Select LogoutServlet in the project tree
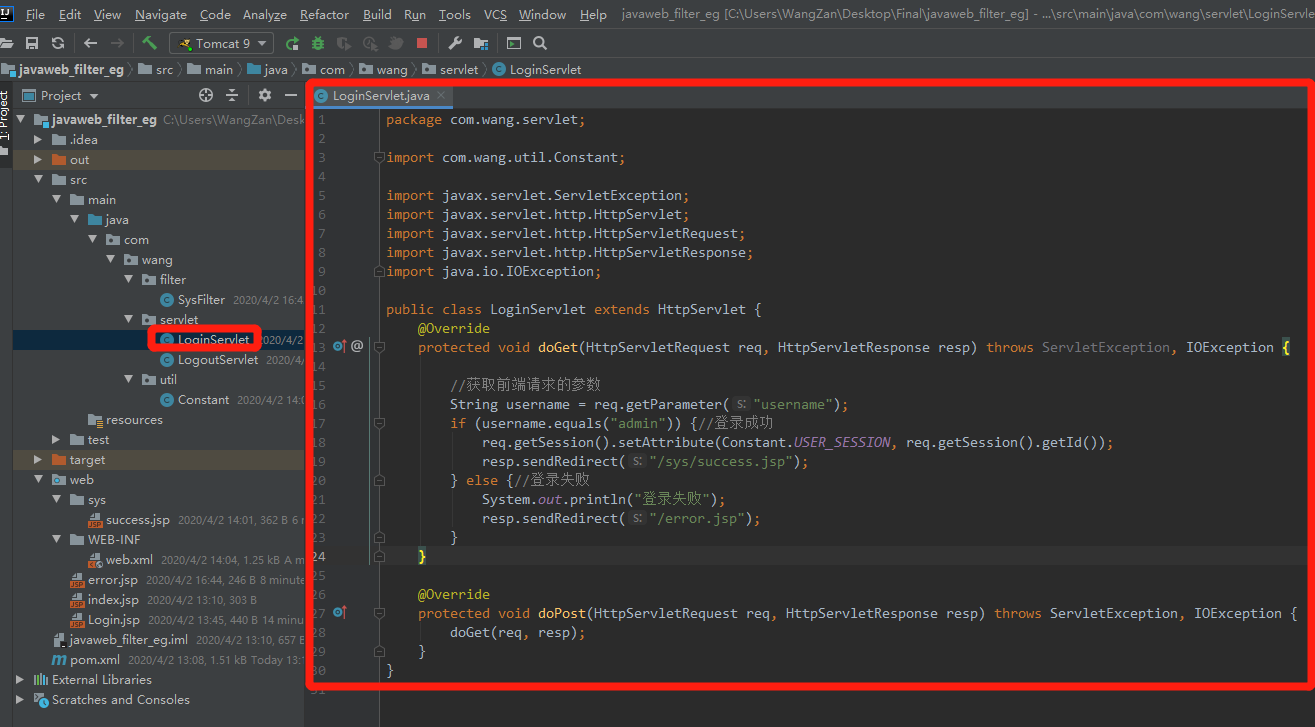The height and width of the screenshot is (727, 1315). (x=218, y=359)
